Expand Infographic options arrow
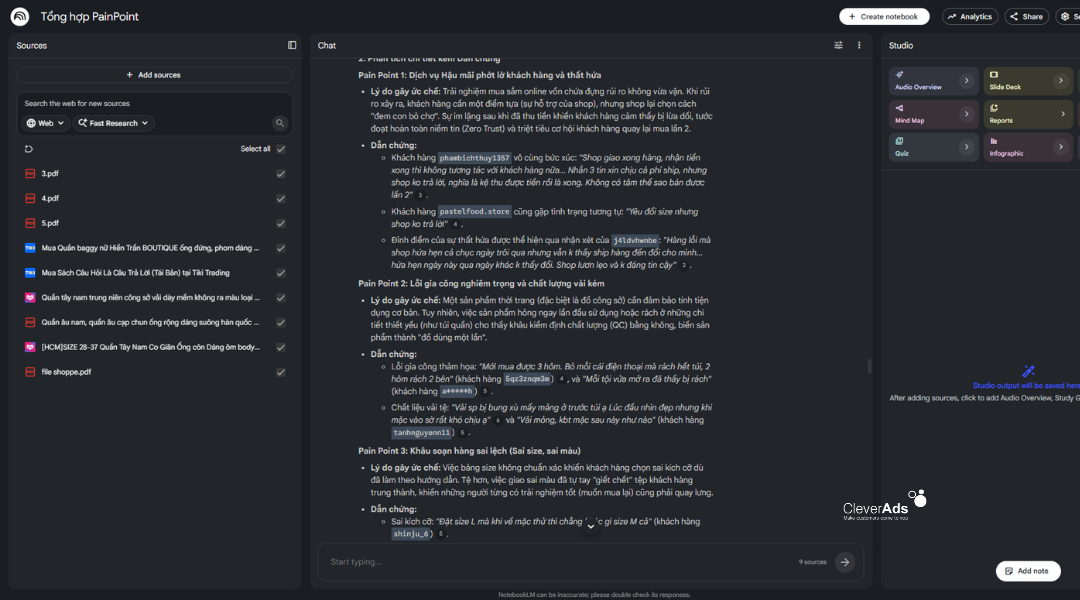 point(1061,147)
